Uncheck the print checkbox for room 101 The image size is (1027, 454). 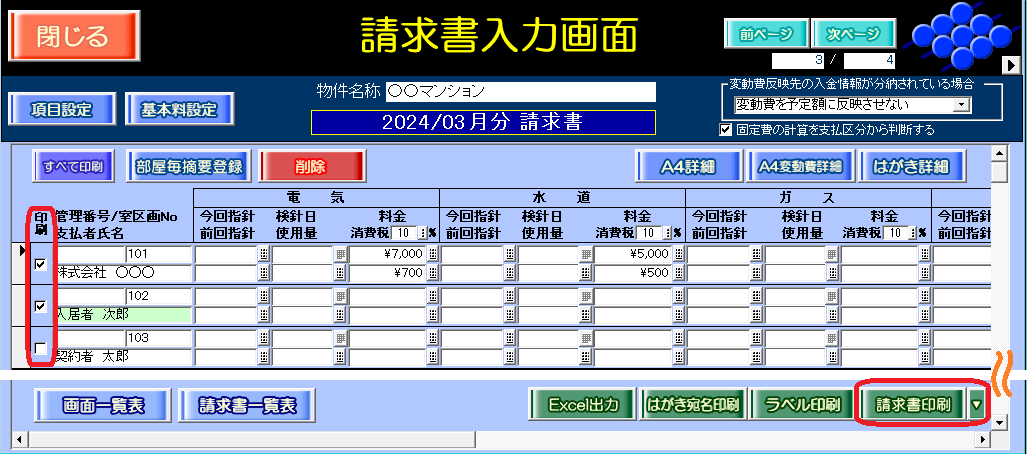(40, 264)
